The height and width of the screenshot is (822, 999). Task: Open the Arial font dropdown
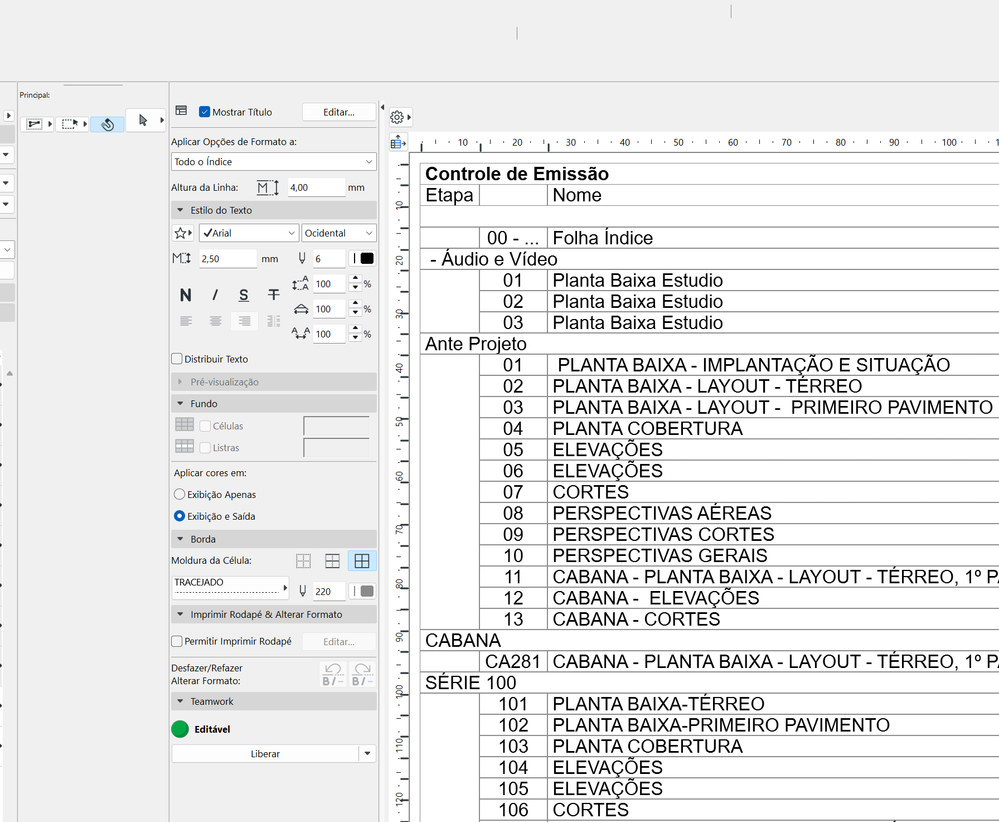(248, 233)
